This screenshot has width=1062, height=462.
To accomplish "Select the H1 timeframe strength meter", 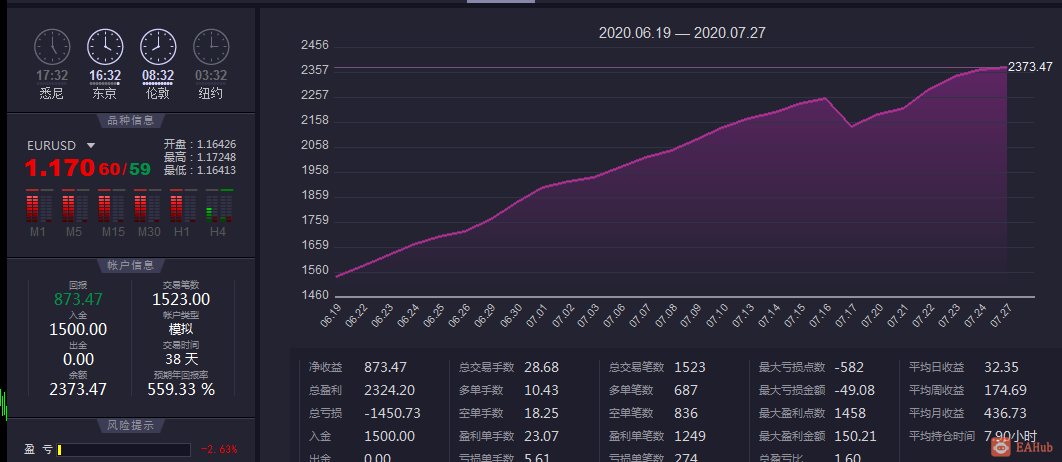I will 183,206.
